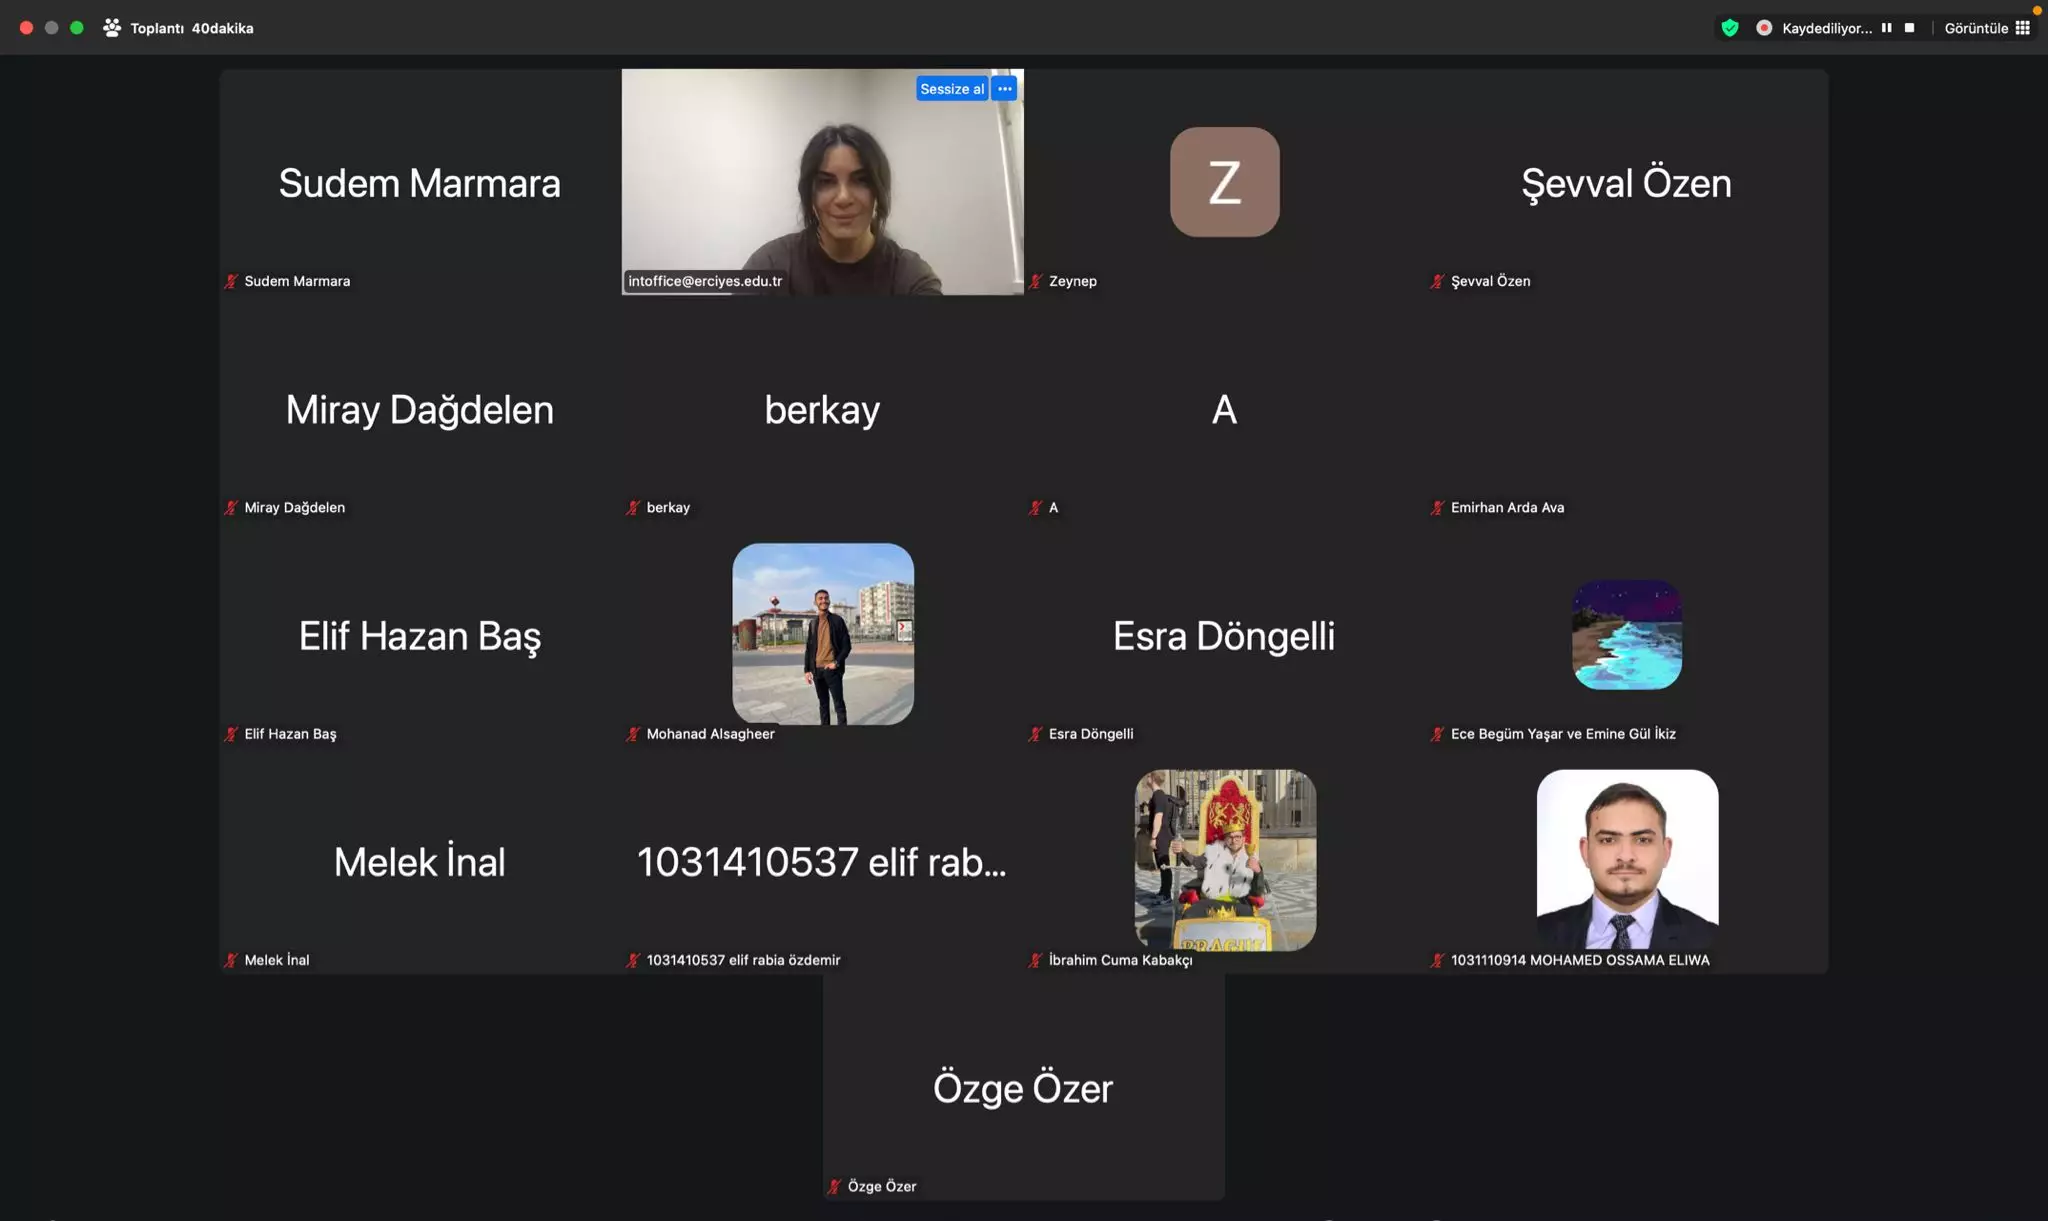Click muted mic icon for İbrahim Cuma Kabakçı
The height and width of the screenshot is (1221, 2048).
(x=1036, y=960)
